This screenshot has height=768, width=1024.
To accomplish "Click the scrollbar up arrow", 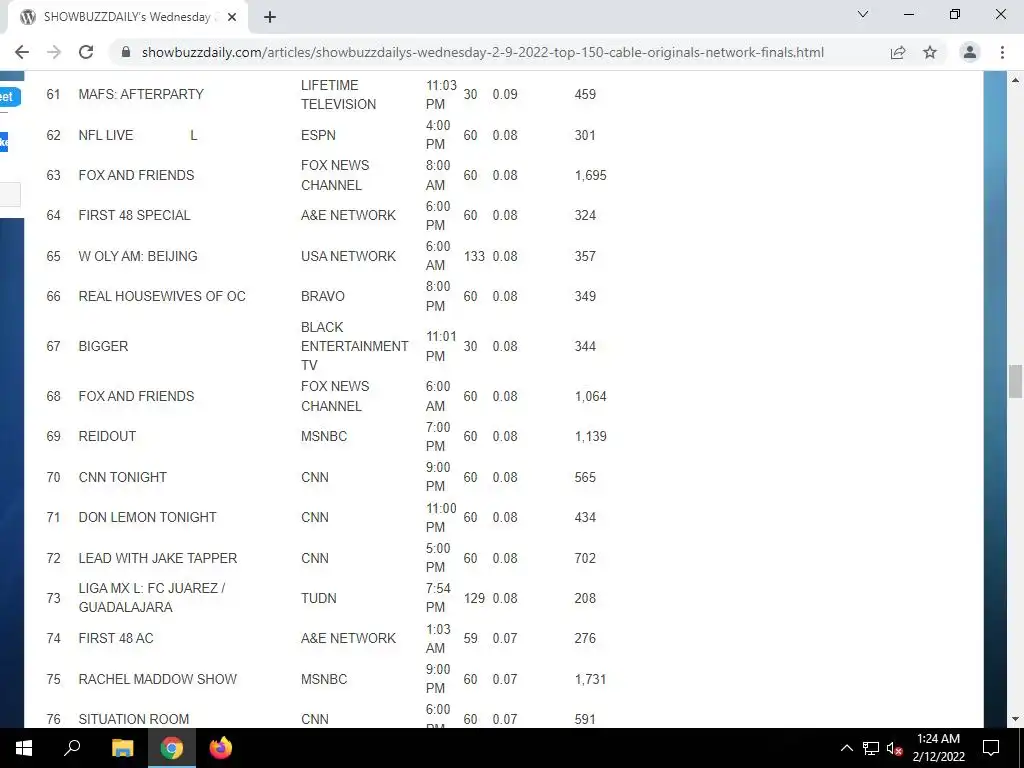I will point(1015,80).
